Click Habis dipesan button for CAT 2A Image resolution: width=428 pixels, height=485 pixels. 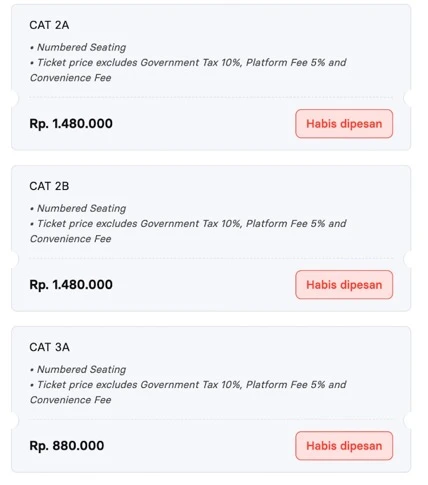coord(344,124)
